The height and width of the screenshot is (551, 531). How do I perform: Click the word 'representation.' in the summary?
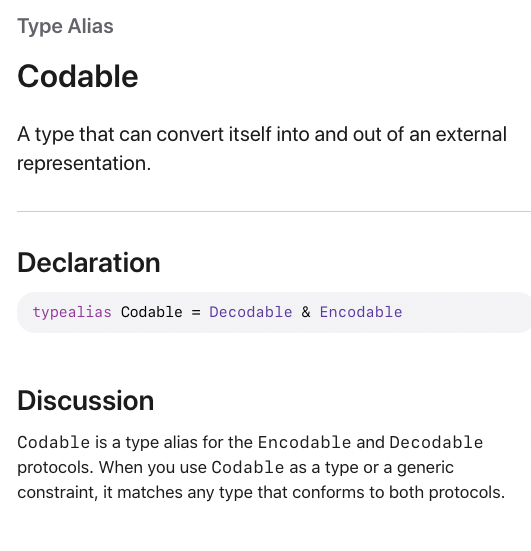click(x=84, y=163)
